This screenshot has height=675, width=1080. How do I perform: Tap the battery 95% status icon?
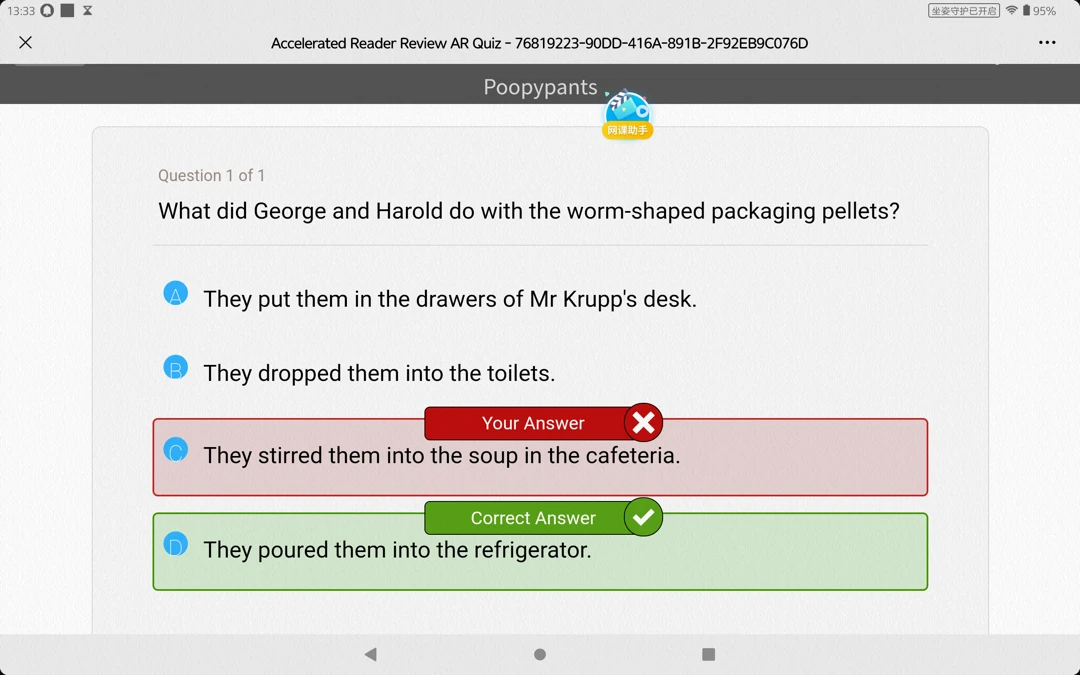click(1039, 10)
